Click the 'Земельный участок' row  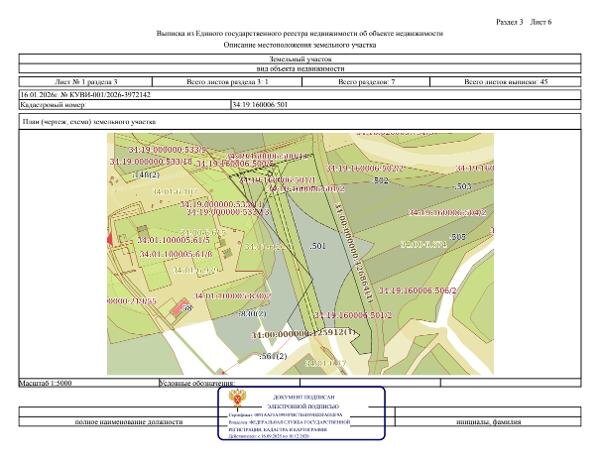pos(300,59)
